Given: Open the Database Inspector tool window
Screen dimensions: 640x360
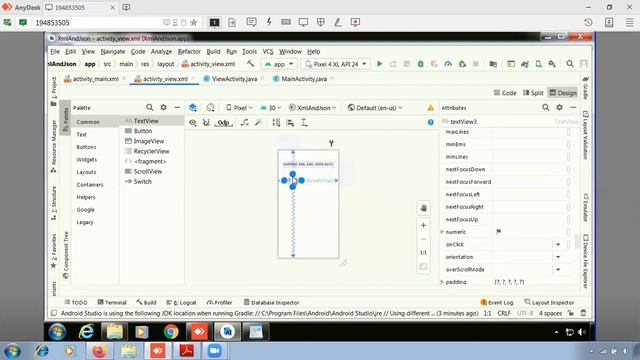Looking at the screenshot, I should pyautogui.click(x=271, y=302).
